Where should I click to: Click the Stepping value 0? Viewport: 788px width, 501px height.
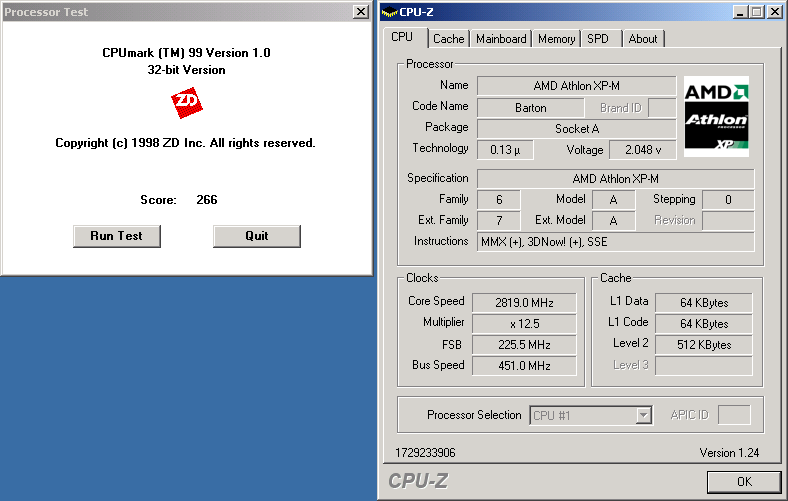(728, 199)
